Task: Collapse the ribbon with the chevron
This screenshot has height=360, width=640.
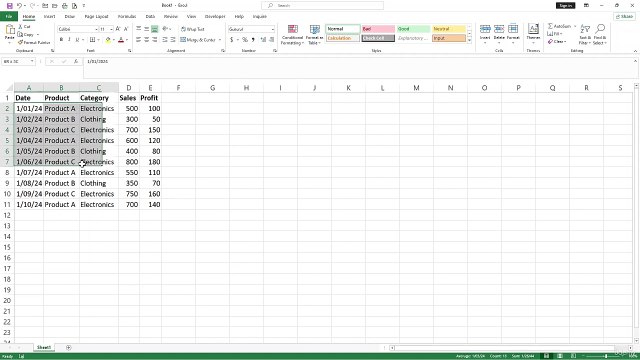Action: tap(635, 51)
